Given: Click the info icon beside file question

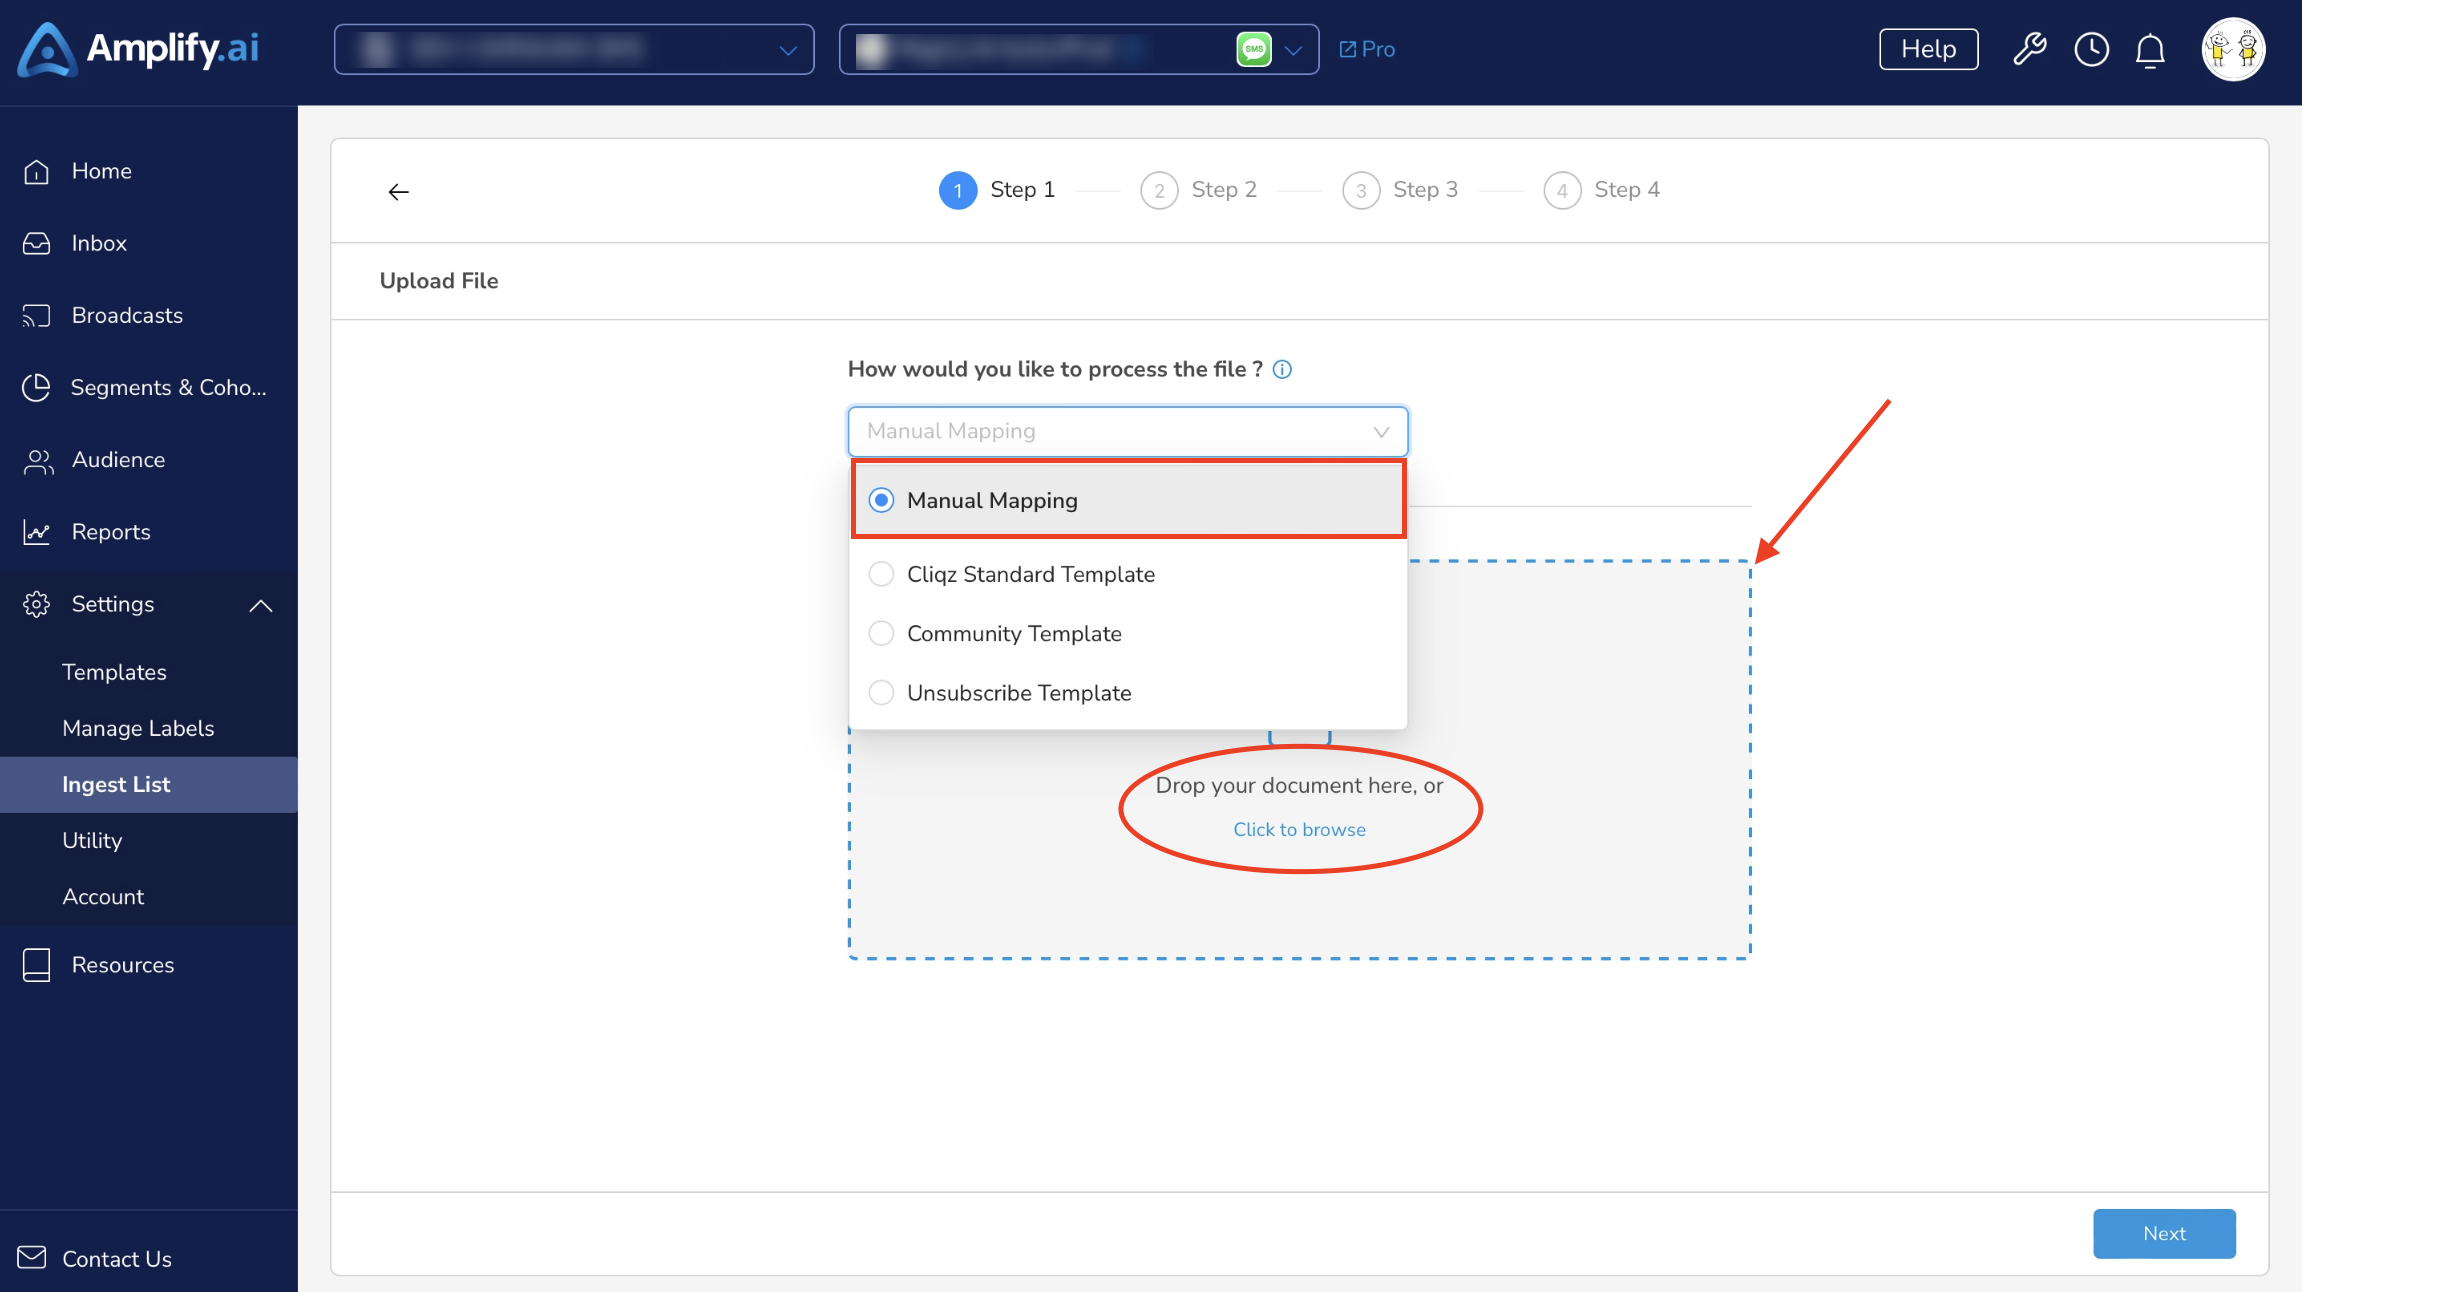Looking at the screenshot, I should pos(1282,369).
